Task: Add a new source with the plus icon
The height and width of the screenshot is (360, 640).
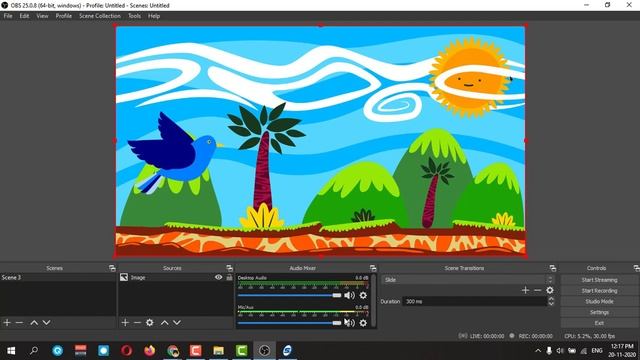Action: 125,322
